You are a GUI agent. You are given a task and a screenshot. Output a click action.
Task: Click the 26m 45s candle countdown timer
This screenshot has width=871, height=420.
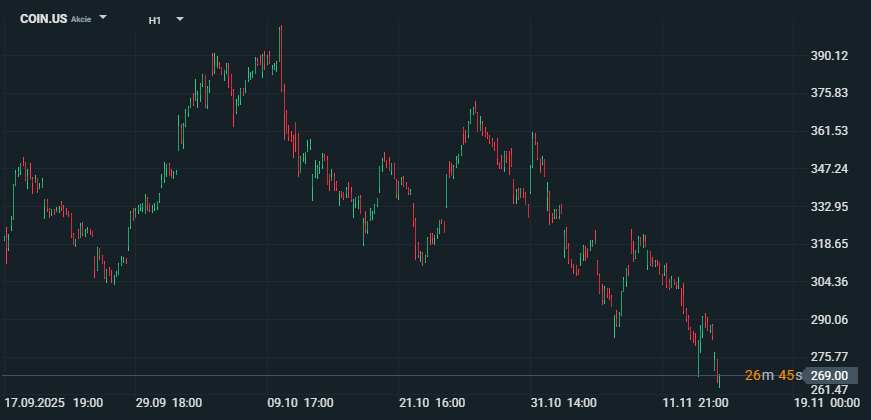click(770, 375)
